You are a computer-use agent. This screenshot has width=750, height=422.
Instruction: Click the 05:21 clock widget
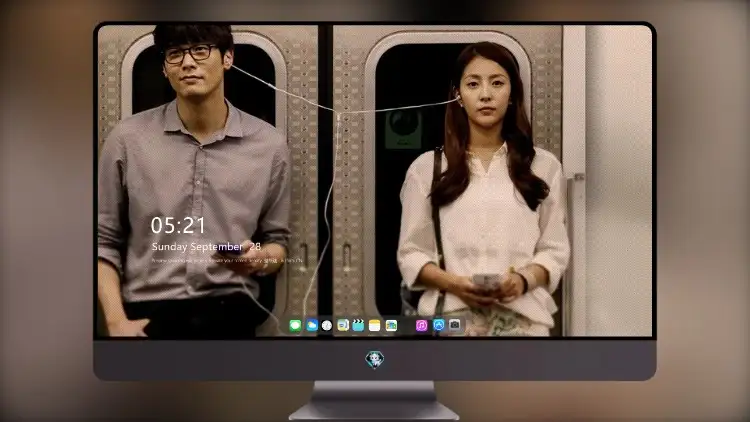click(x=178, y=225)
